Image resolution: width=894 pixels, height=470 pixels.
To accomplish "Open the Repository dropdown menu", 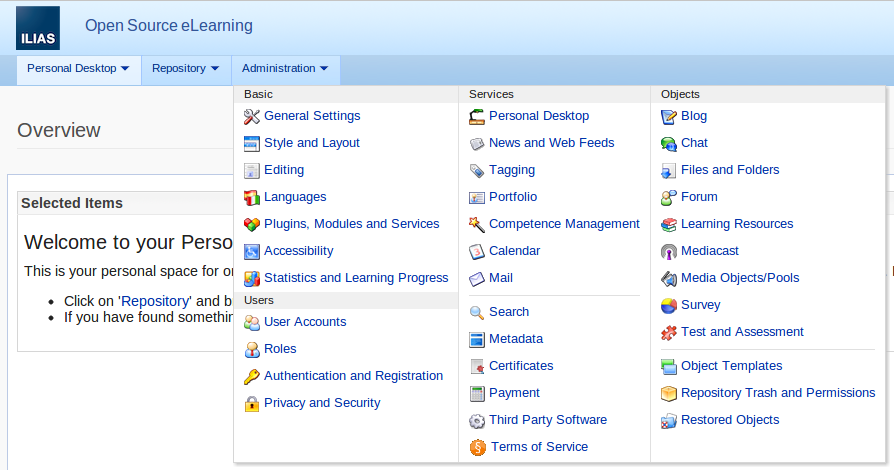I will coord(185,69).
